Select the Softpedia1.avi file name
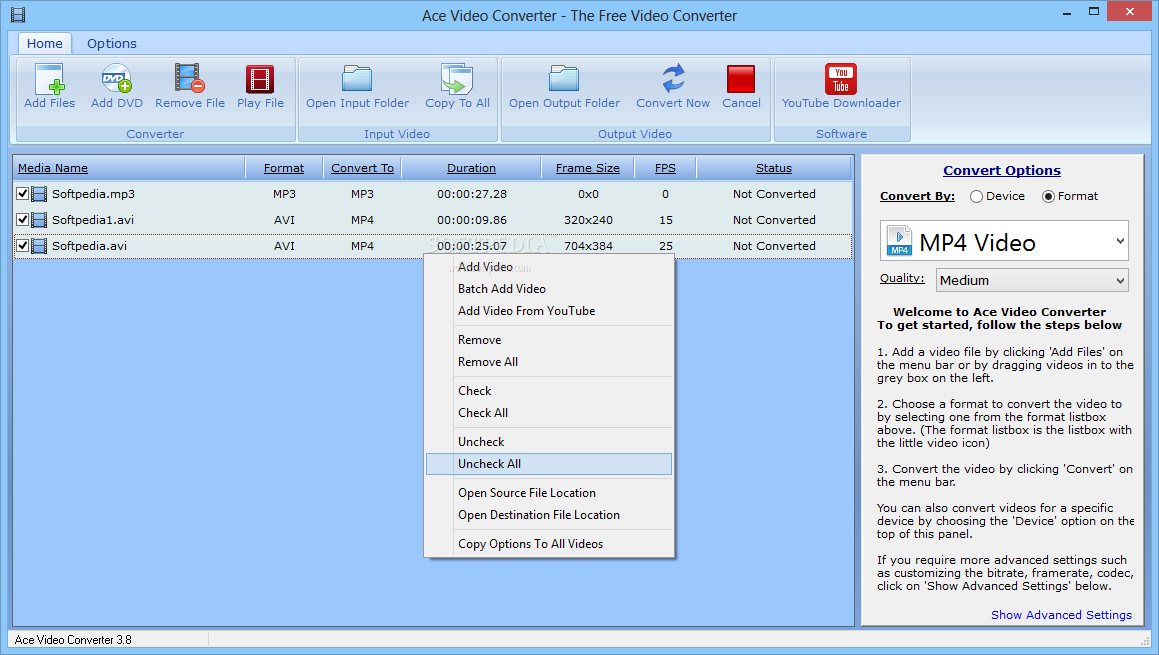1159x655 pixels. 92,220
